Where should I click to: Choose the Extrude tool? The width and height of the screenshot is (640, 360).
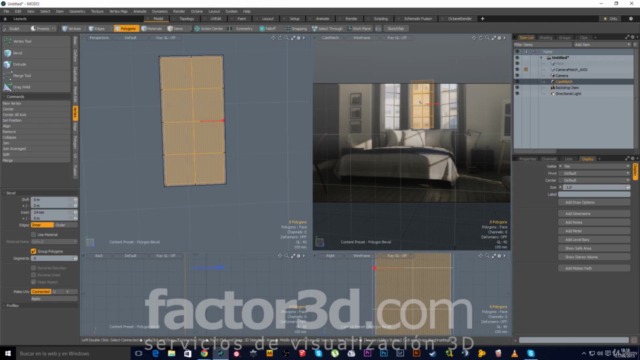[36, 64]
